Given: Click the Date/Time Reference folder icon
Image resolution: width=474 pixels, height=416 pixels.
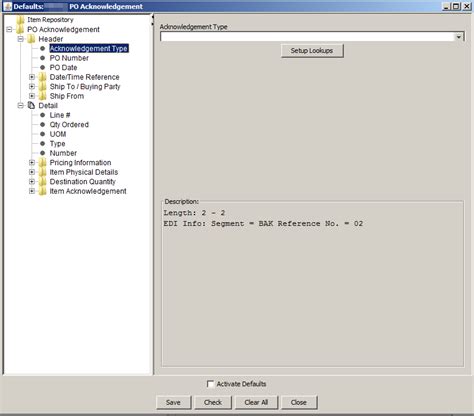Looking at the screenshot, I should point(43,77).
